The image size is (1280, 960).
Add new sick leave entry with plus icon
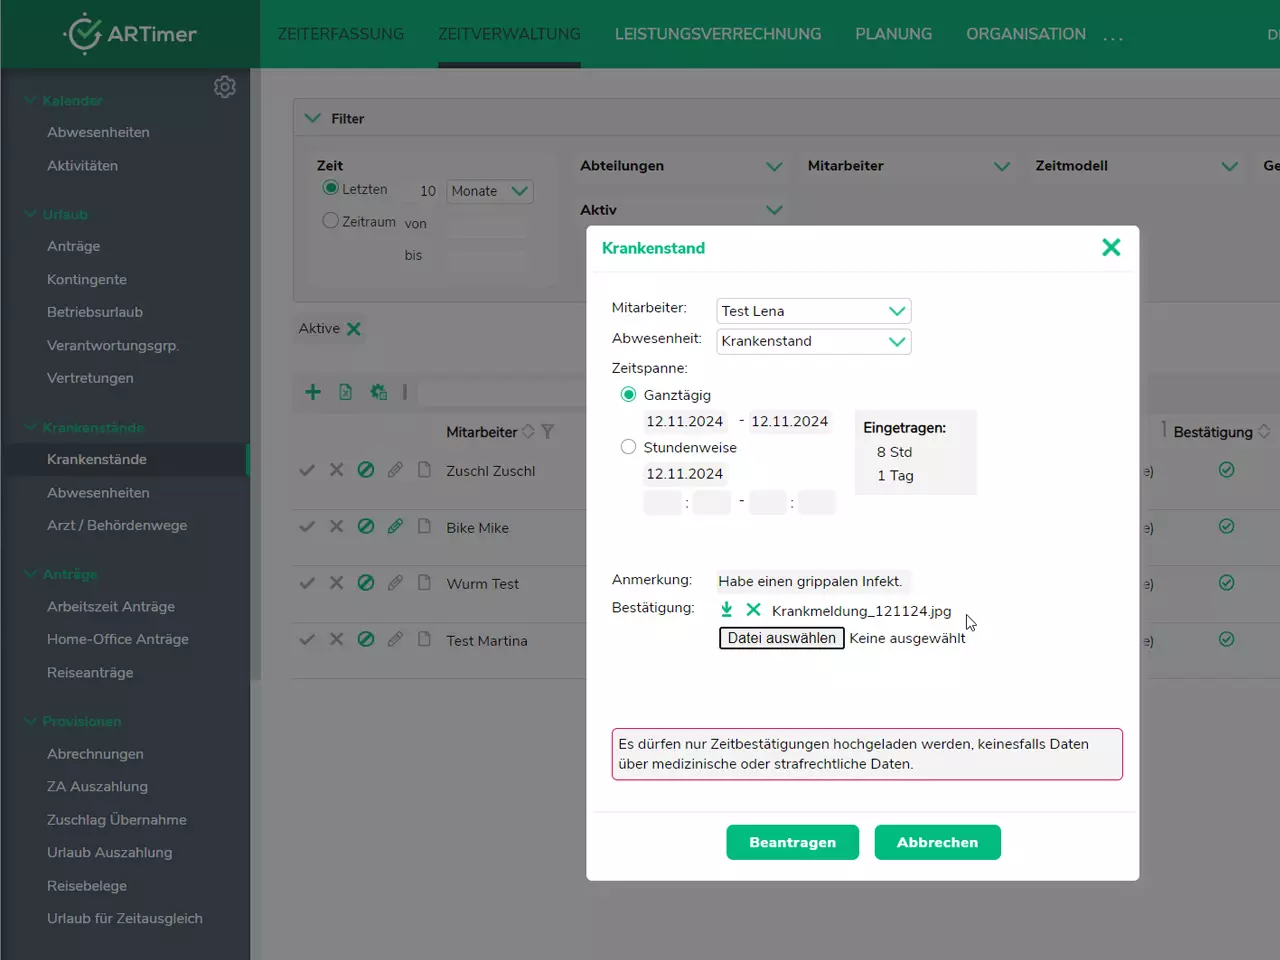pyautogui.click(x=313, y=392)
